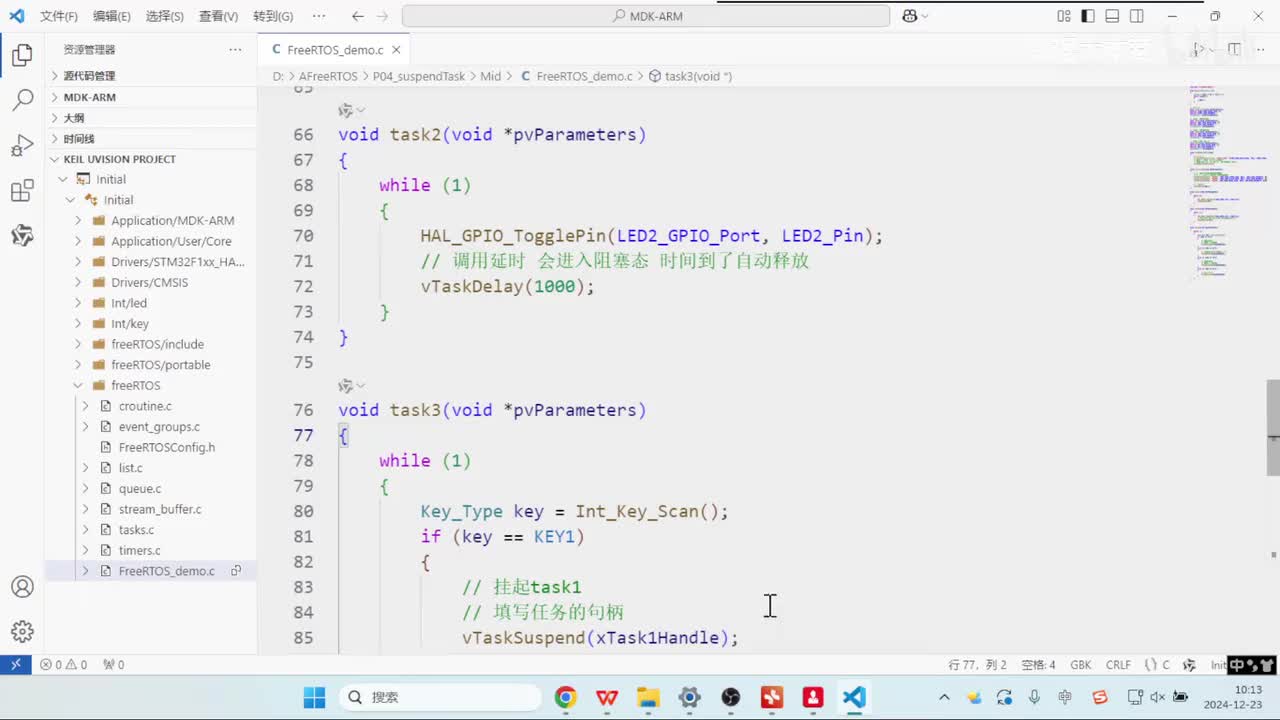This screenshot has width=1280, height=720.
Task: Expand the Drivers/CMSIS folder
Action: tap(150, 283)
